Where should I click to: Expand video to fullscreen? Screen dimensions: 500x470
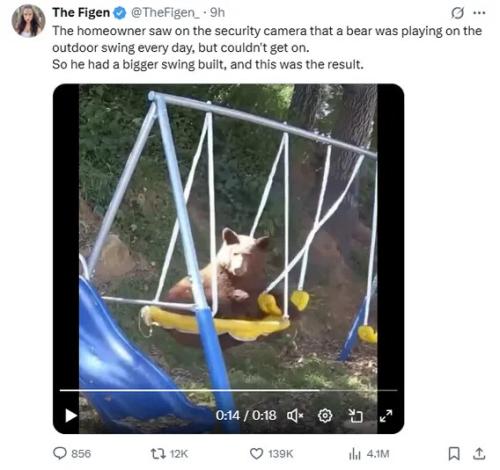click(386, 416)
